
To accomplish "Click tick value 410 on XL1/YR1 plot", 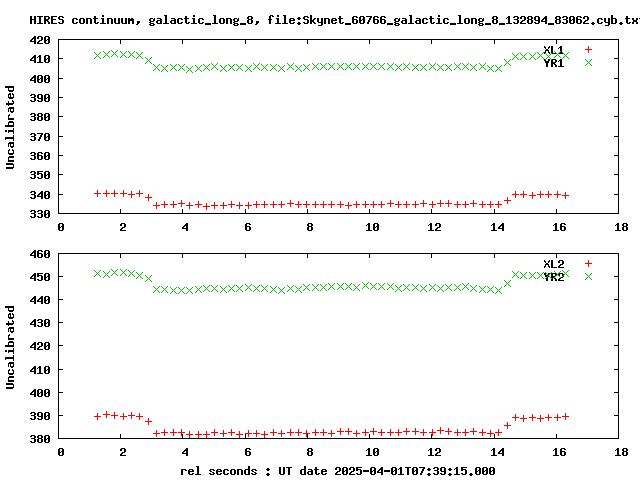I will pos(40,59).
